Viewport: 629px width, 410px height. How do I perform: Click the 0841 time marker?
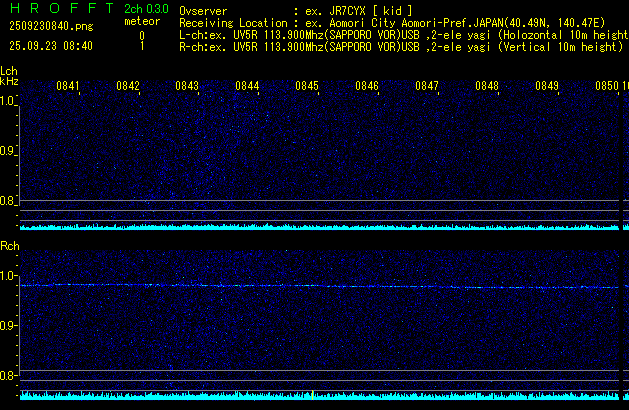(x=68, y=87)
